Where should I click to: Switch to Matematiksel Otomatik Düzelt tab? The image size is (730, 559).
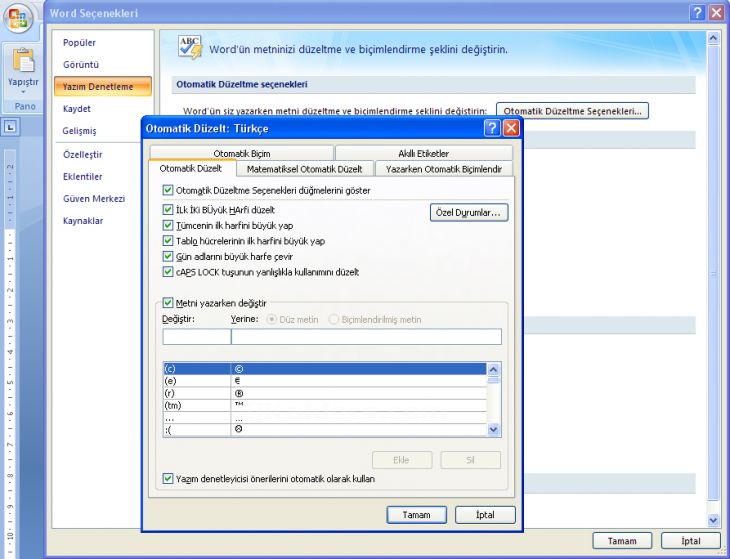click(x=304, y=169)
